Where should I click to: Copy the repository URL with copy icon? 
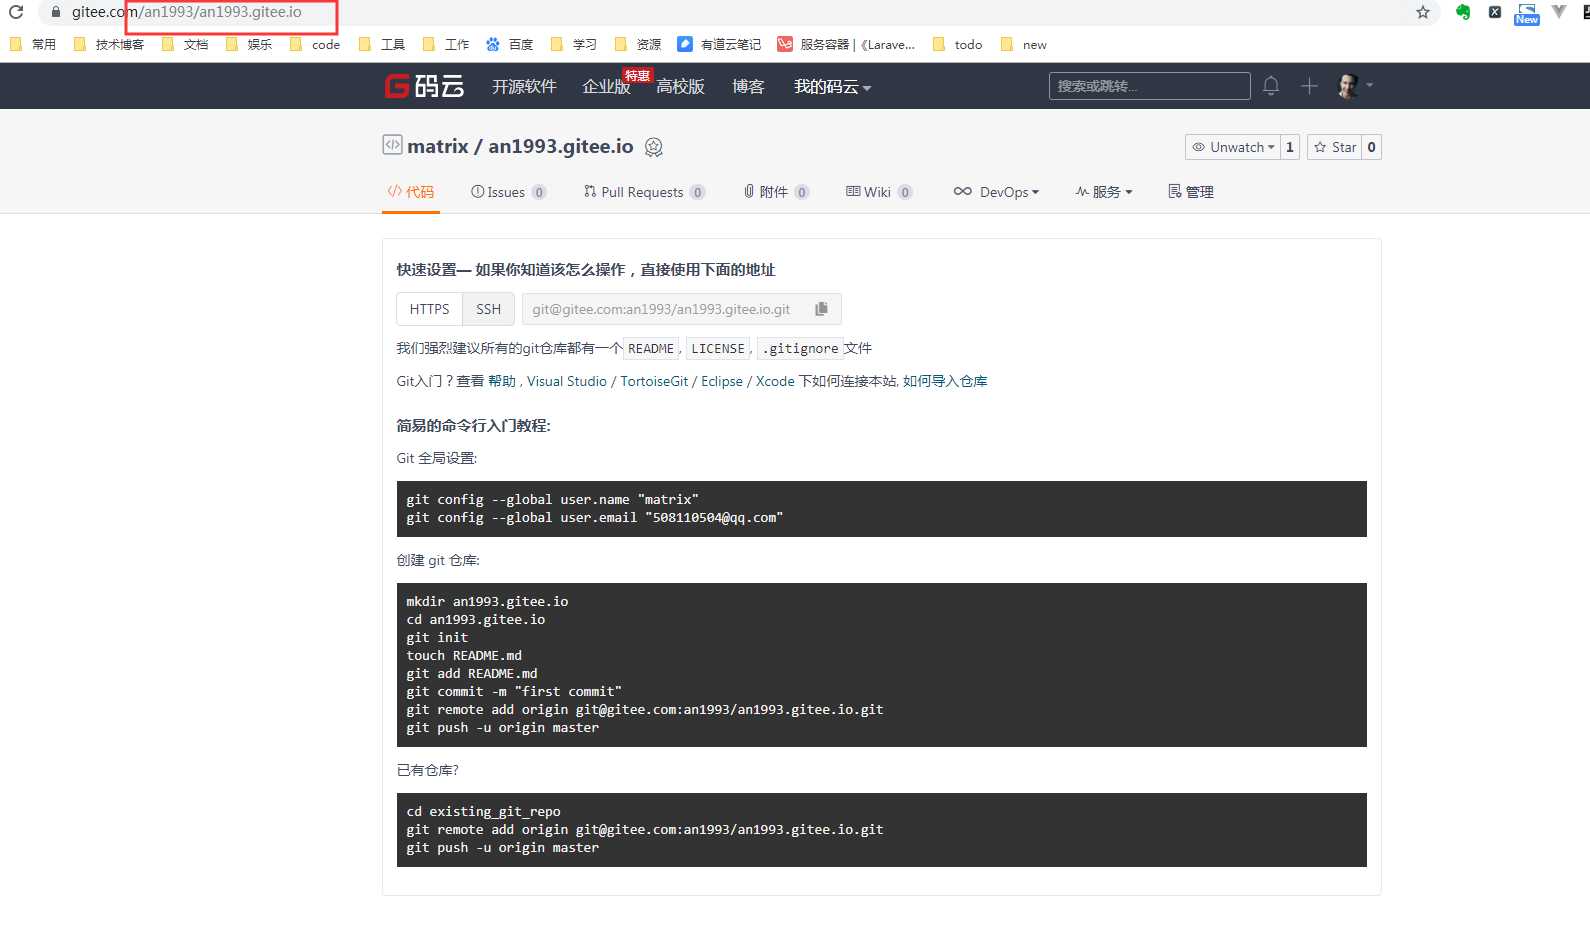(x=821, y=309)
